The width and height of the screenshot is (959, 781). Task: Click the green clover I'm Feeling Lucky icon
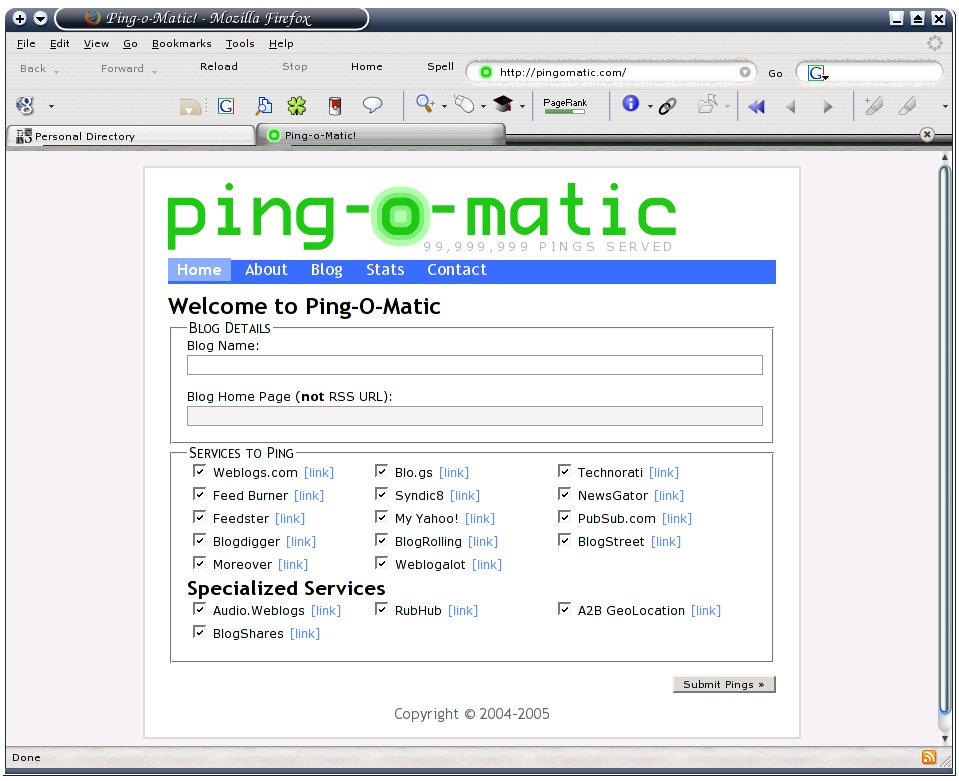(x=297, y=106)
